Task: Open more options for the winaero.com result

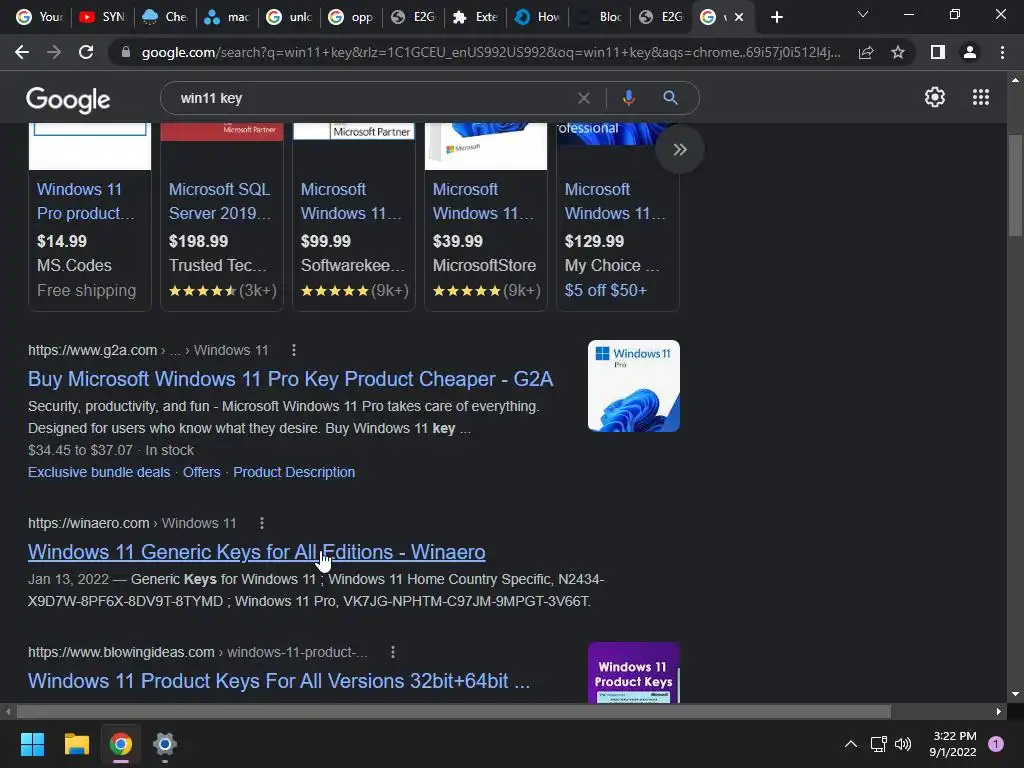Action: click(x=262, y=523)
